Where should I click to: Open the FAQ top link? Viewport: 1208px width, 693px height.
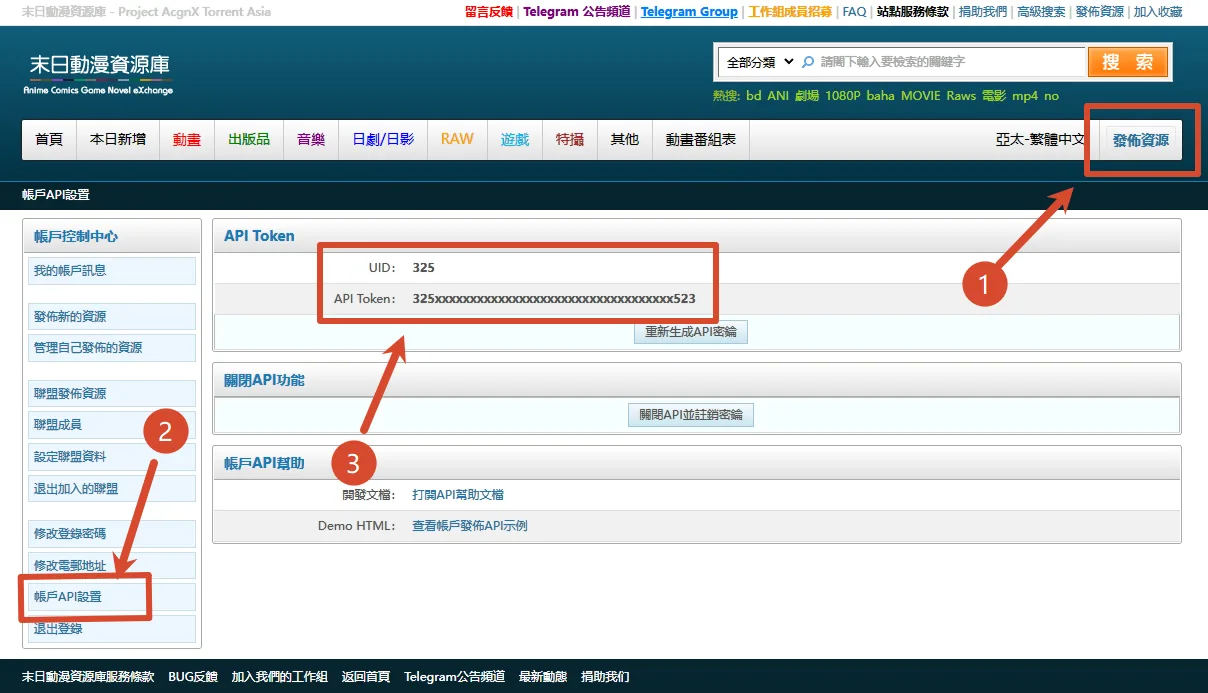pyautogui.click(x=855, y=12)
